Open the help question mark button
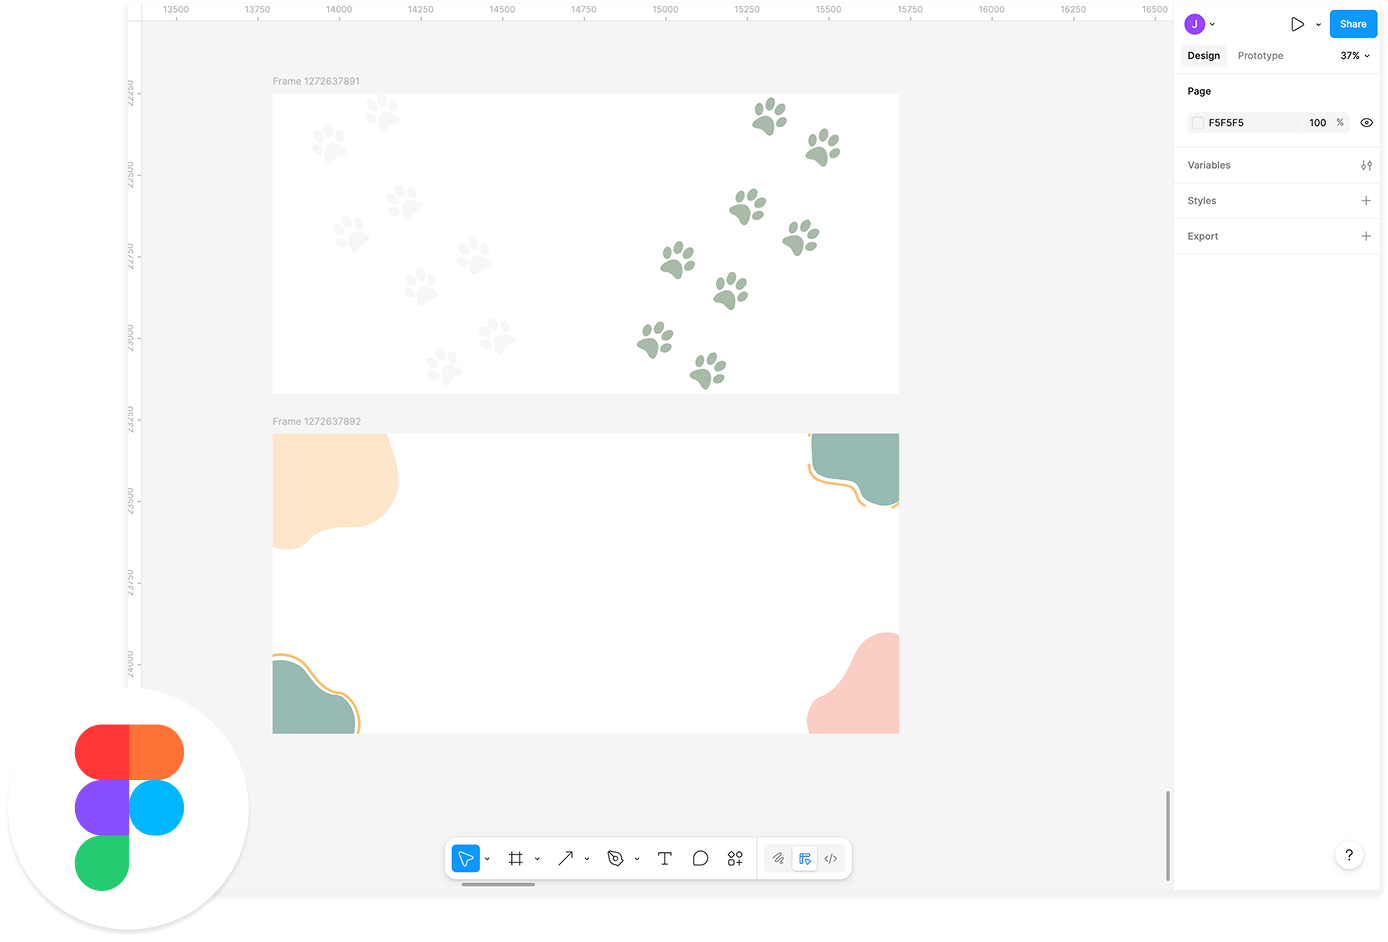Viewport: 1388px width, 942px height. coord(1349,855)
